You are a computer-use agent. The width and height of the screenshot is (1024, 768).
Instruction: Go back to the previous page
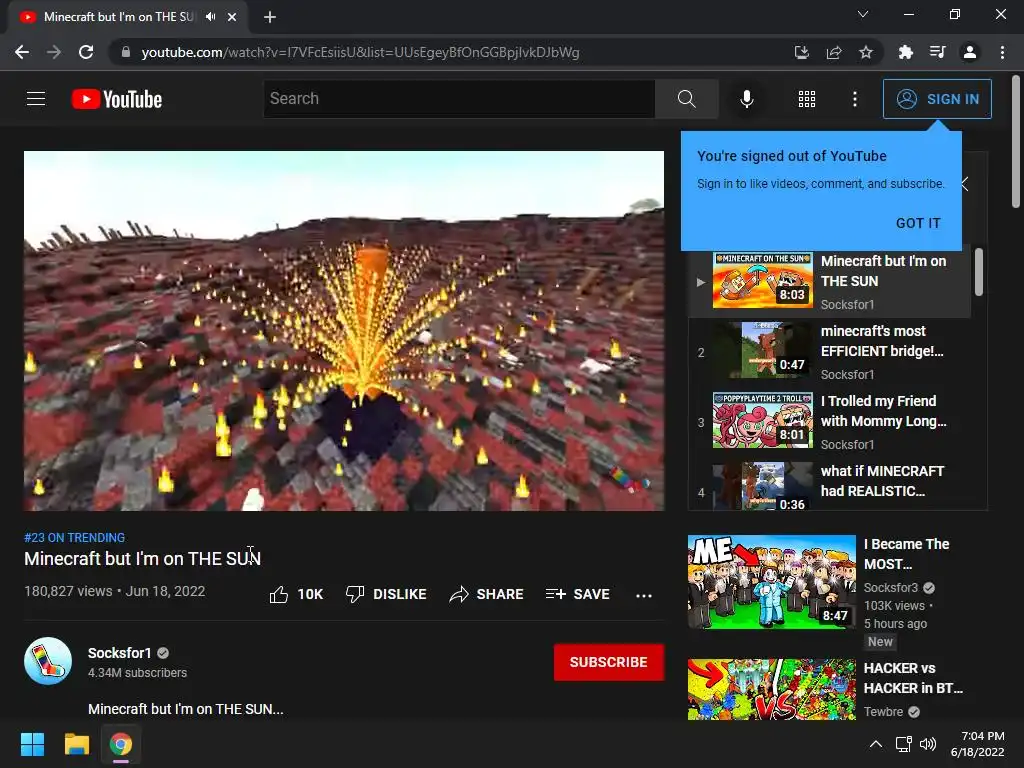pyautogui.click(x=22, y=52)
